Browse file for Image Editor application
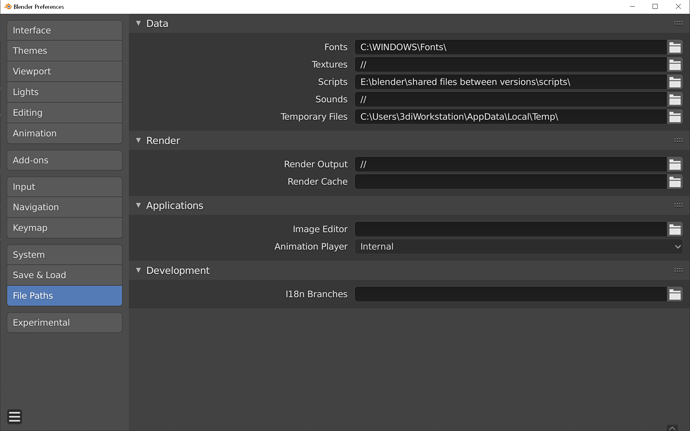The height and width of the screenshot is (431, 690). point(675,229)
